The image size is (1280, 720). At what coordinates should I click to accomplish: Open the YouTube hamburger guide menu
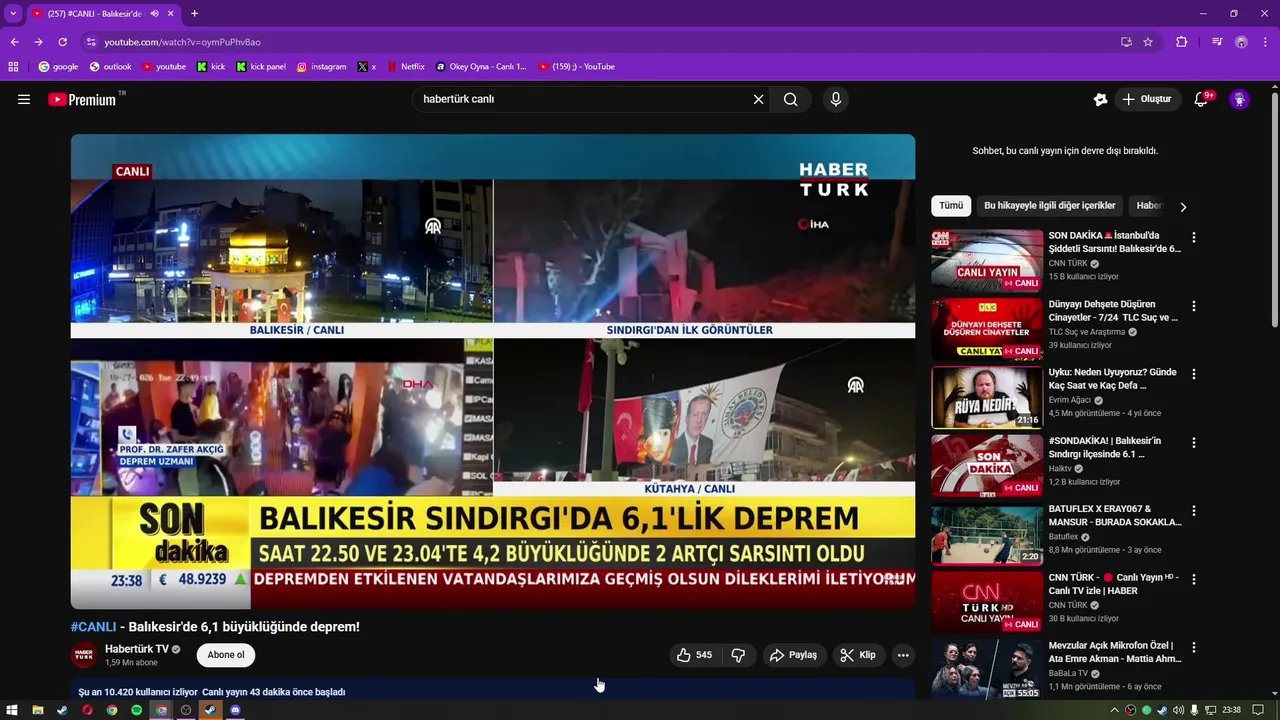tap(24, 99)
